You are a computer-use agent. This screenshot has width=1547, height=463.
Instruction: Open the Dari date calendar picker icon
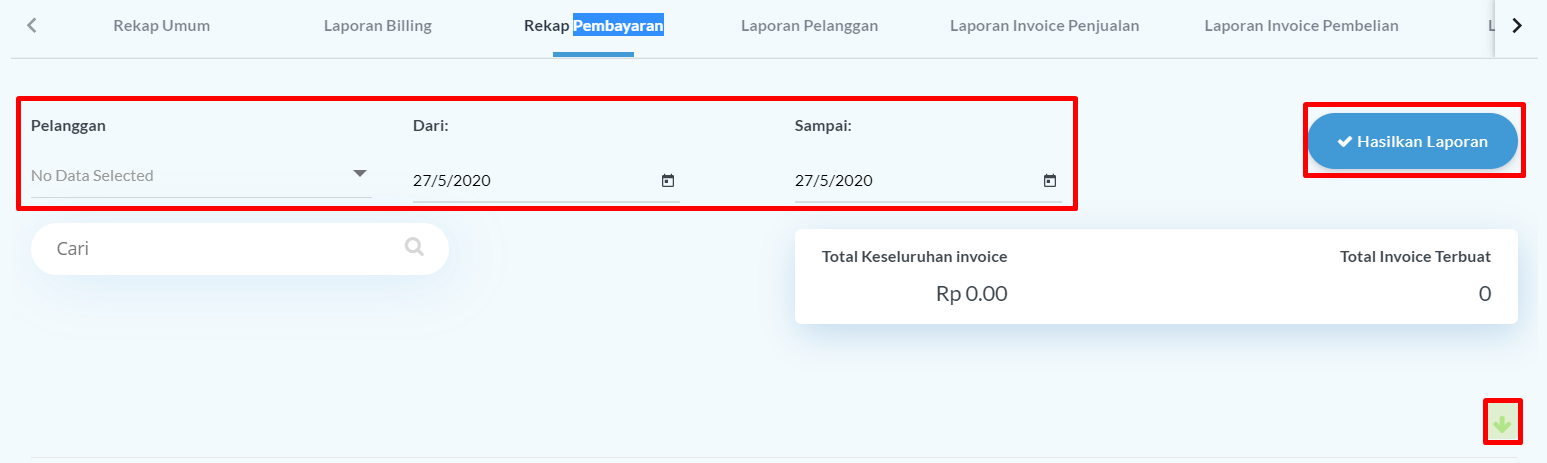pyautogui.click(x=668, y=181)
